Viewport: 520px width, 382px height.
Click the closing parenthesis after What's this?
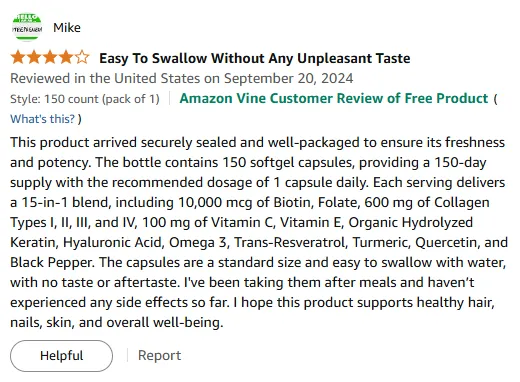pyautogui.click(x=79, y=119)
